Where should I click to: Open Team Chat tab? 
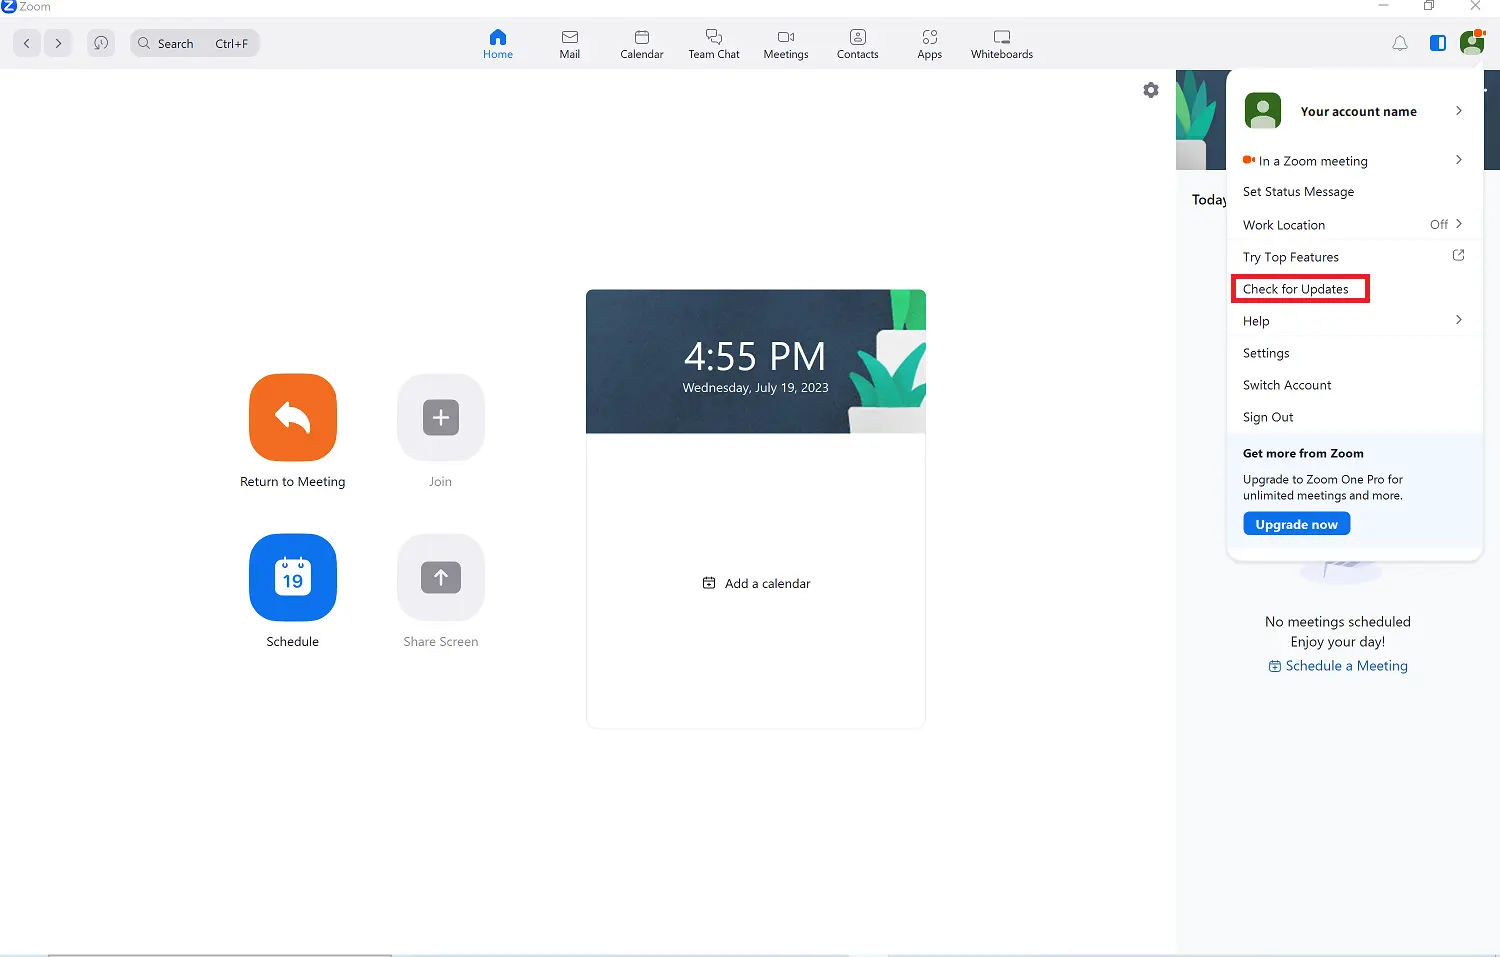click(x=714, y=44)
